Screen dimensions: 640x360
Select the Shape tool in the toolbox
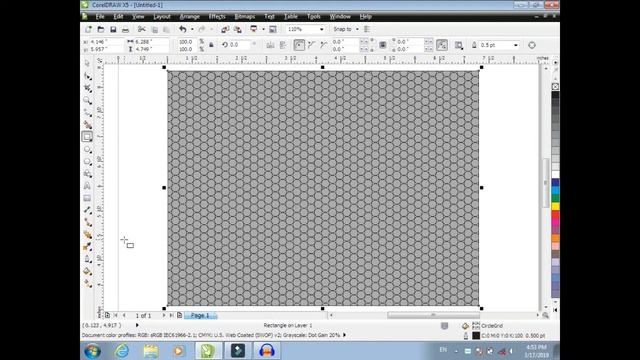[87, 76]
